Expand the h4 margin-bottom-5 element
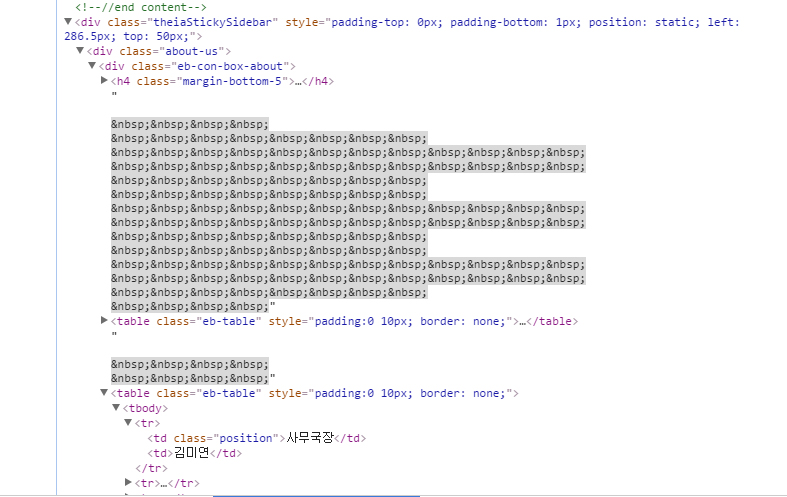 (x=104, y=80)
